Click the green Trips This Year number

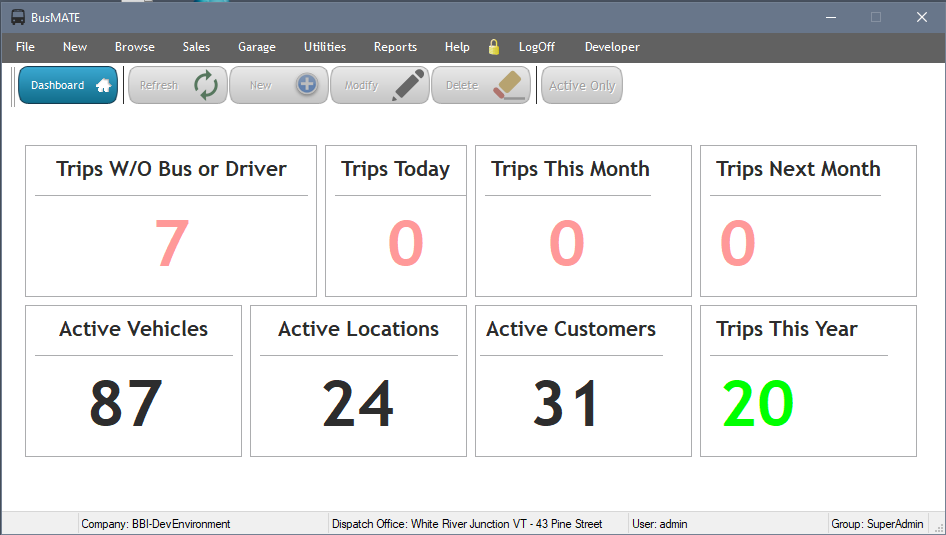pyautogui.click(x=758, y=404)
